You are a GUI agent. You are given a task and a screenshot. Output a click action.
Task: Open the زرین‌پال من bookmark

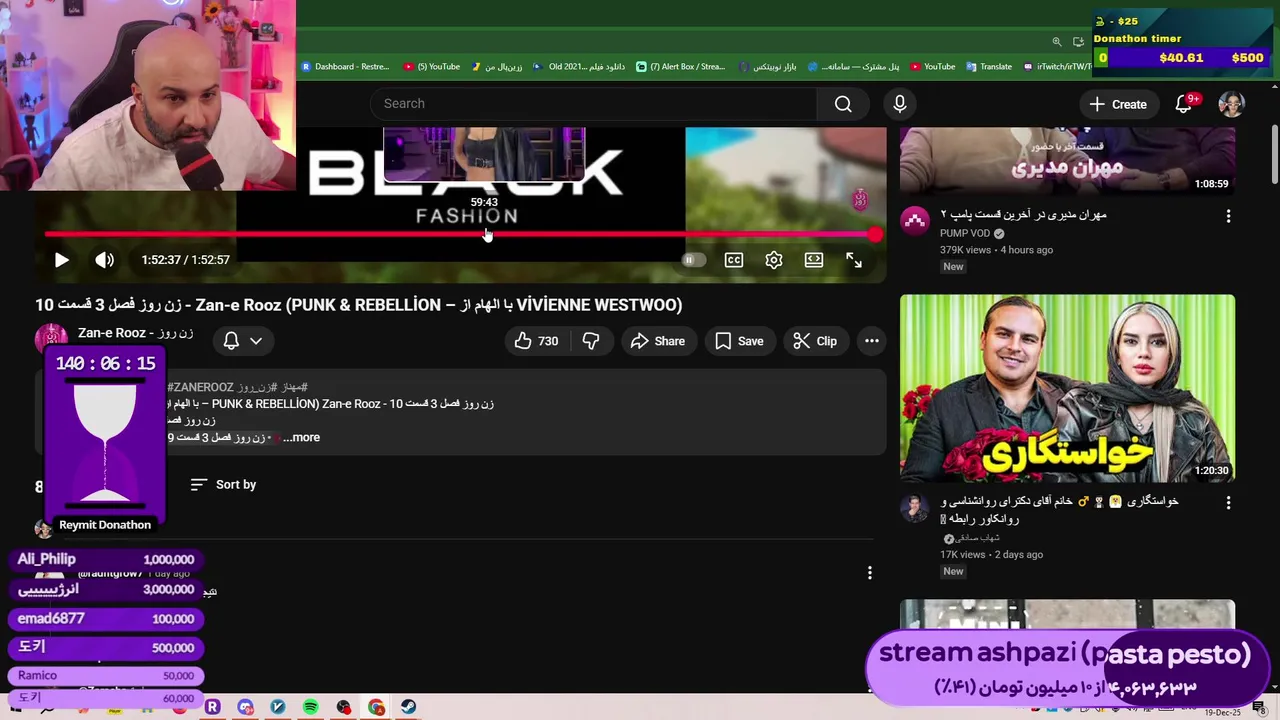(x=496, y=67)
